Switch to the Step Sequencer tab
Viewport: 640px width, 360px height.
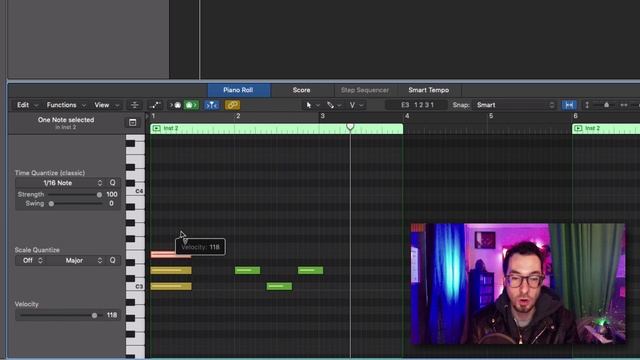click(364, 90)
